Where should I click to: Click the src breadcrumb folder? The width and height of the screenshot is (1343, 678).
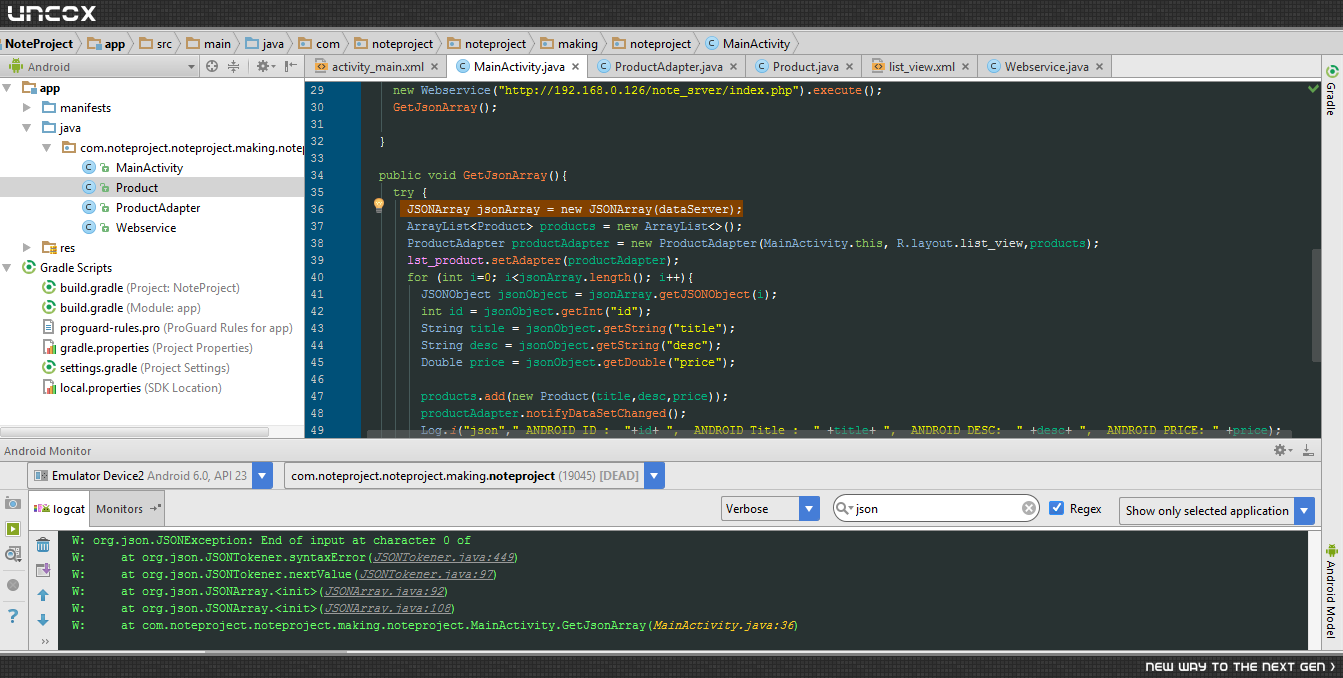155,44
